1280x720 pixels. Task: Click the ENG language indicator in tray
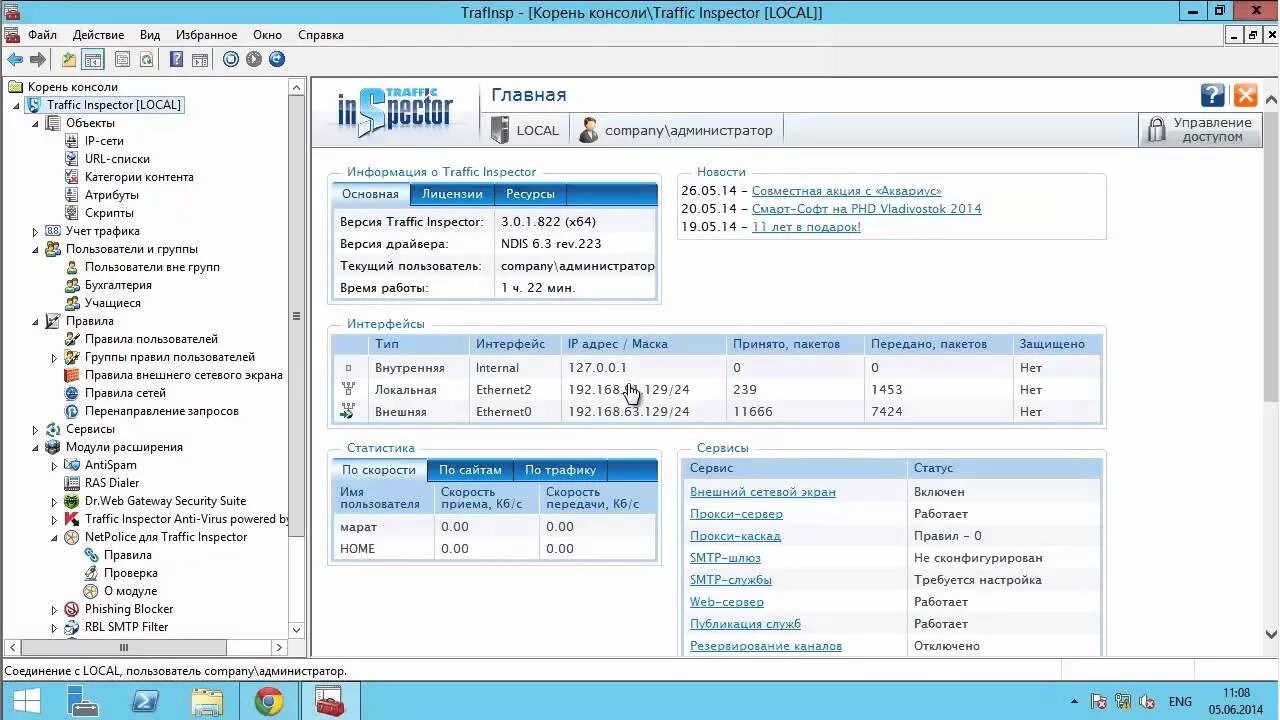1180,702
